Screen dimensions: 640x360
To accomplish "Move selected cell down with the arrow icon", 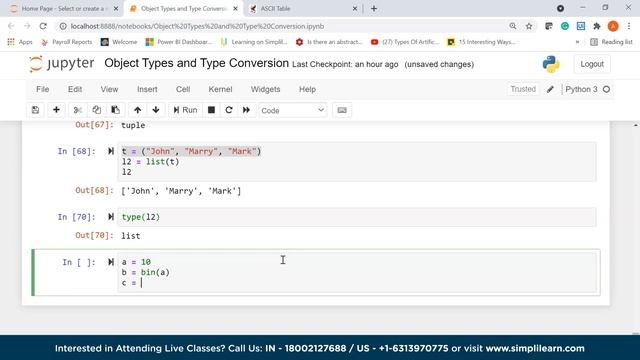I will (x=156, y=110).
